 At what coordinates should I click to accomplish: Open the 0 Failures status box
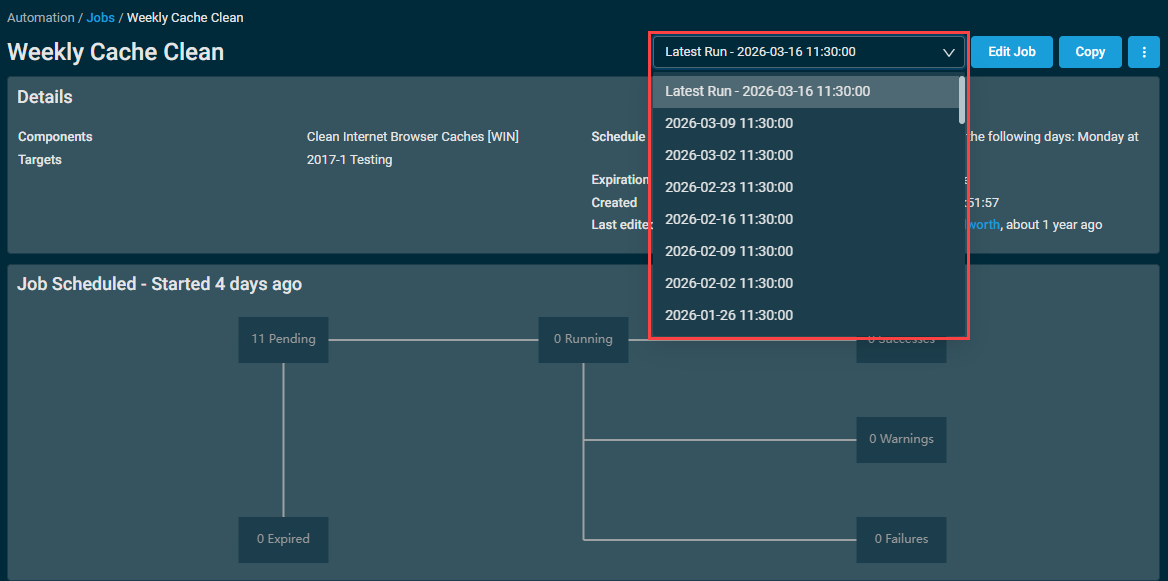901,539
